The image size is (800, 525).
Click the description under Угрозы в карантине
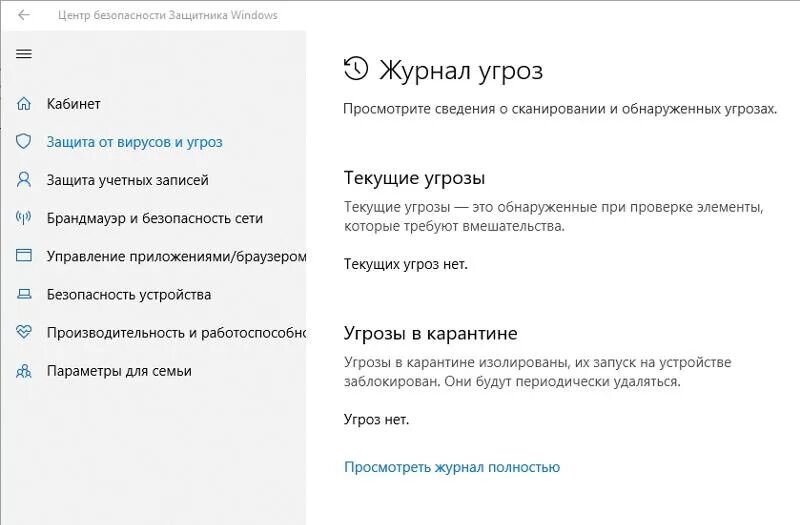[x=537, y=372]
